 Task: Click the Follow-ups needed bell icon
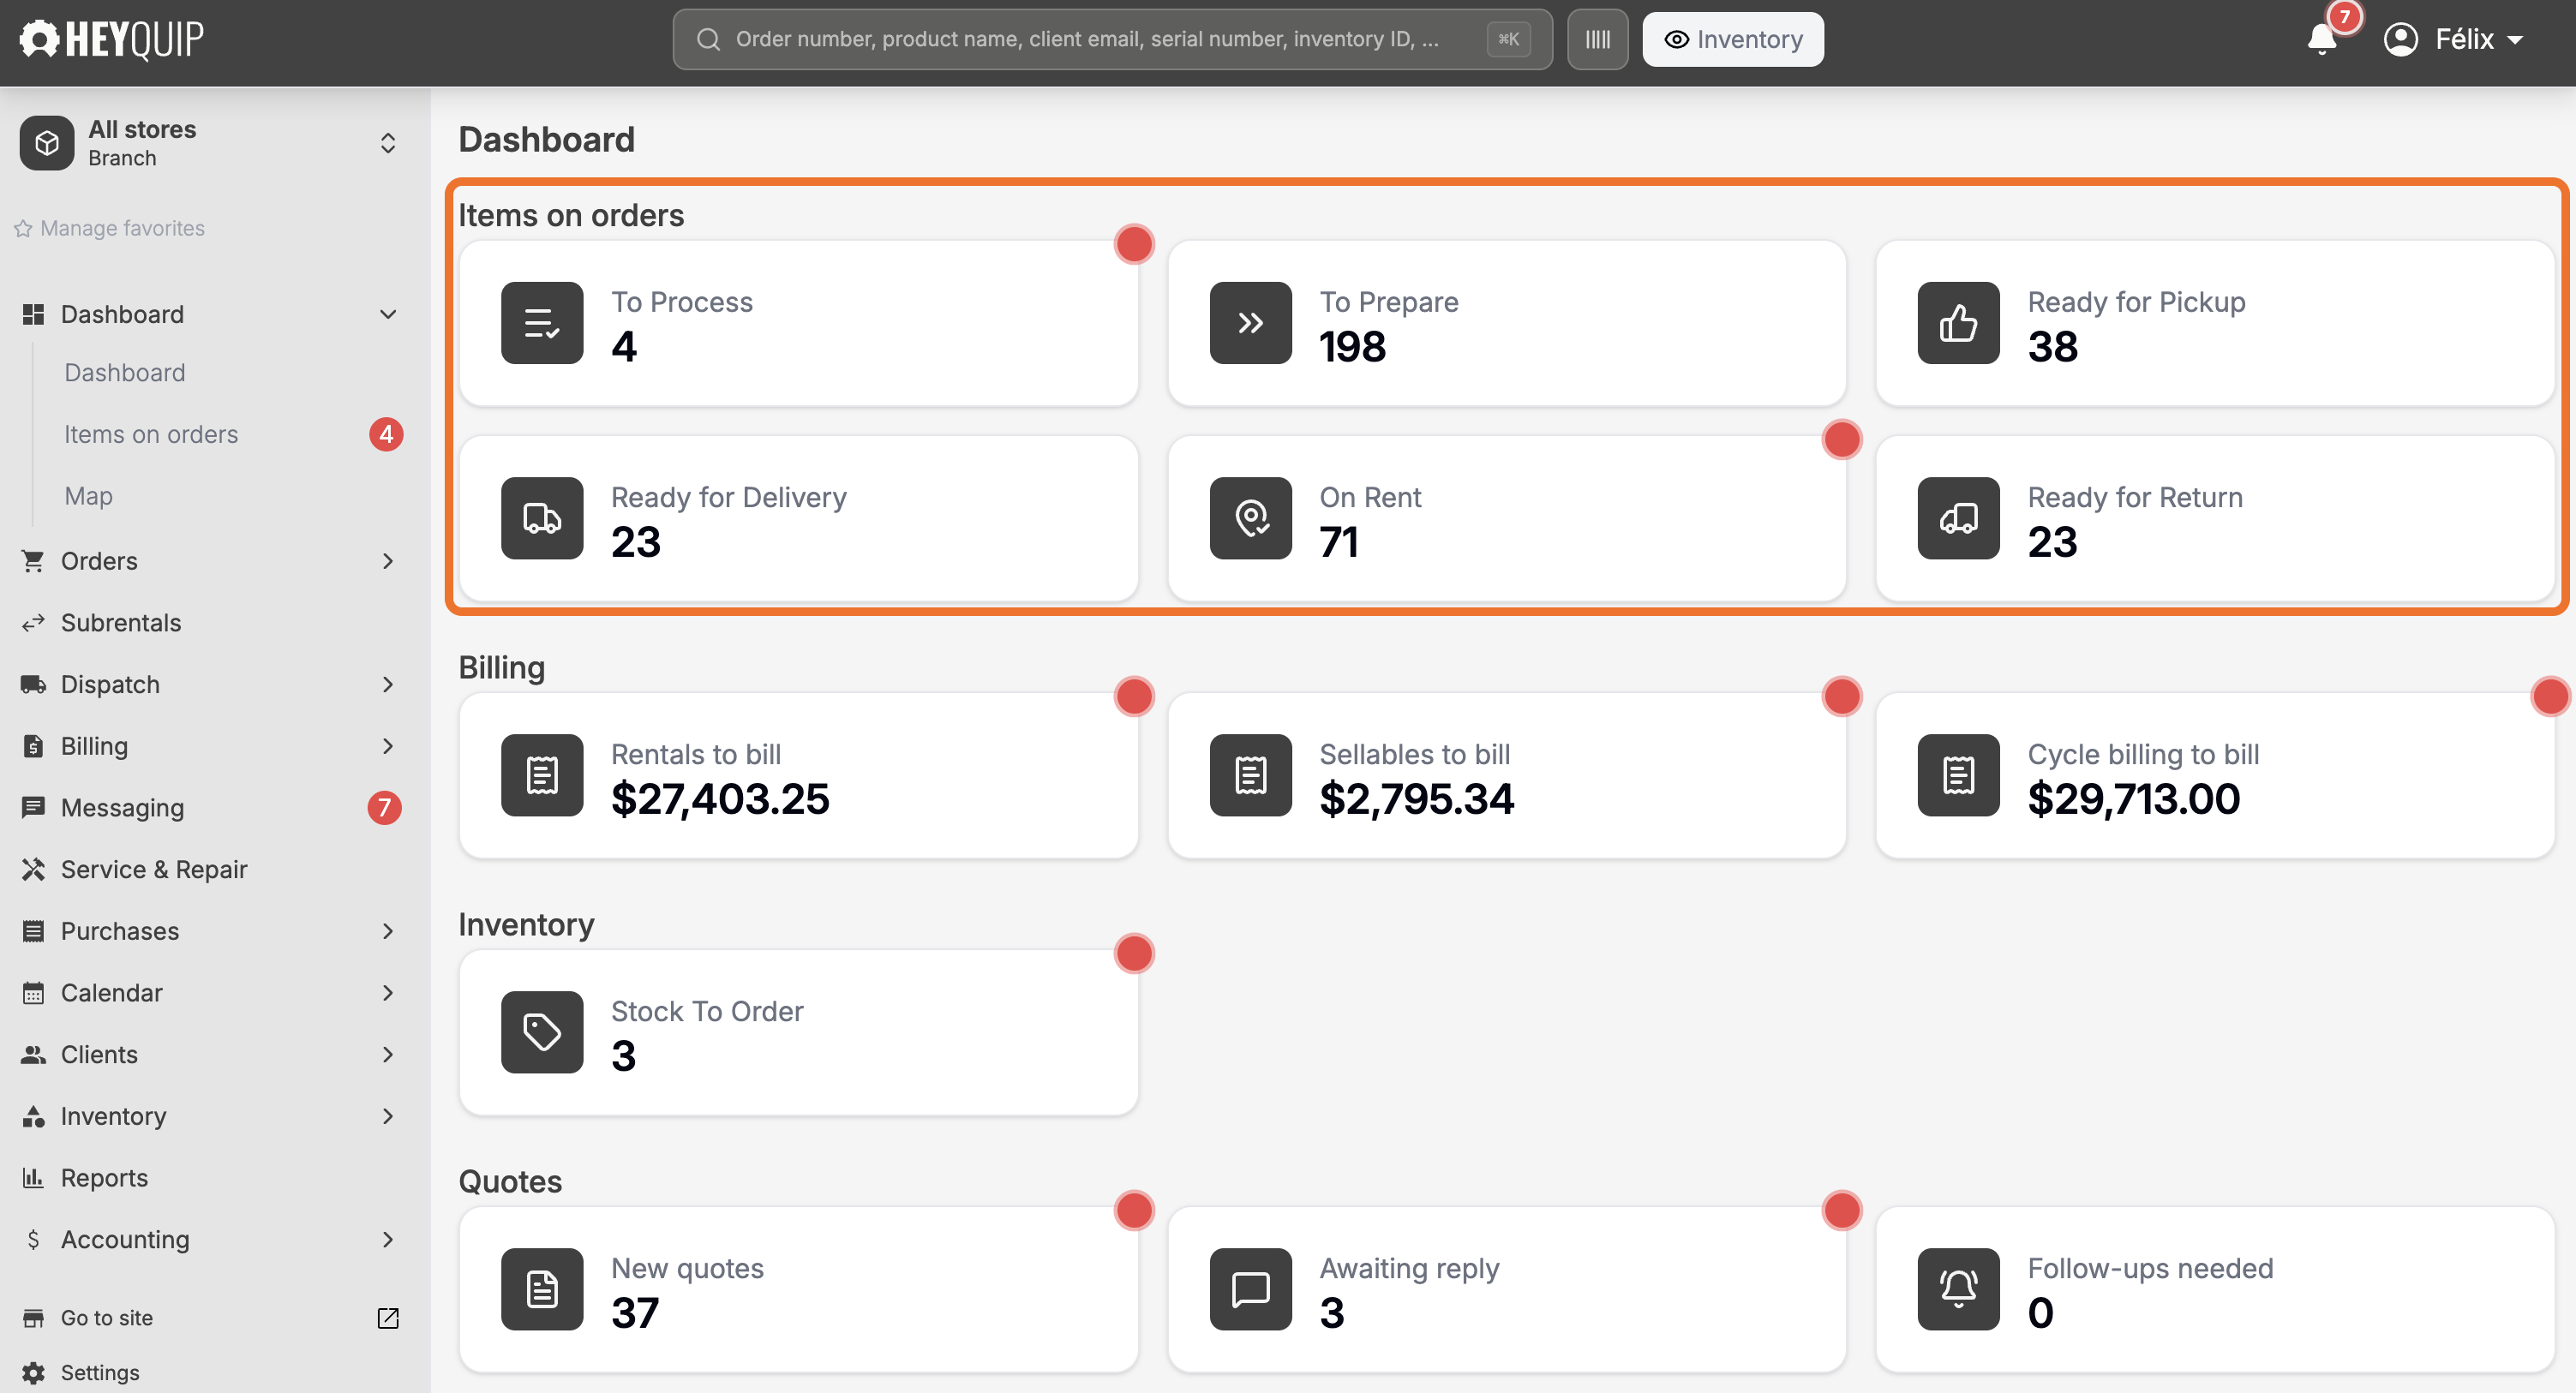(1958, 1289)
